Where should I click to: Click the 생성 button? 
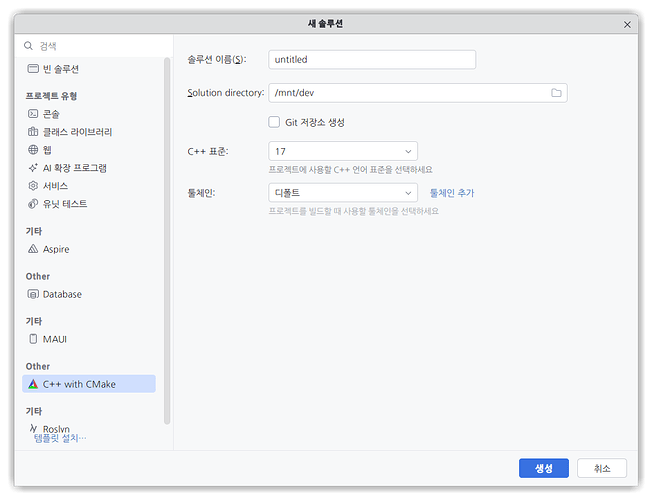point(543,468)
